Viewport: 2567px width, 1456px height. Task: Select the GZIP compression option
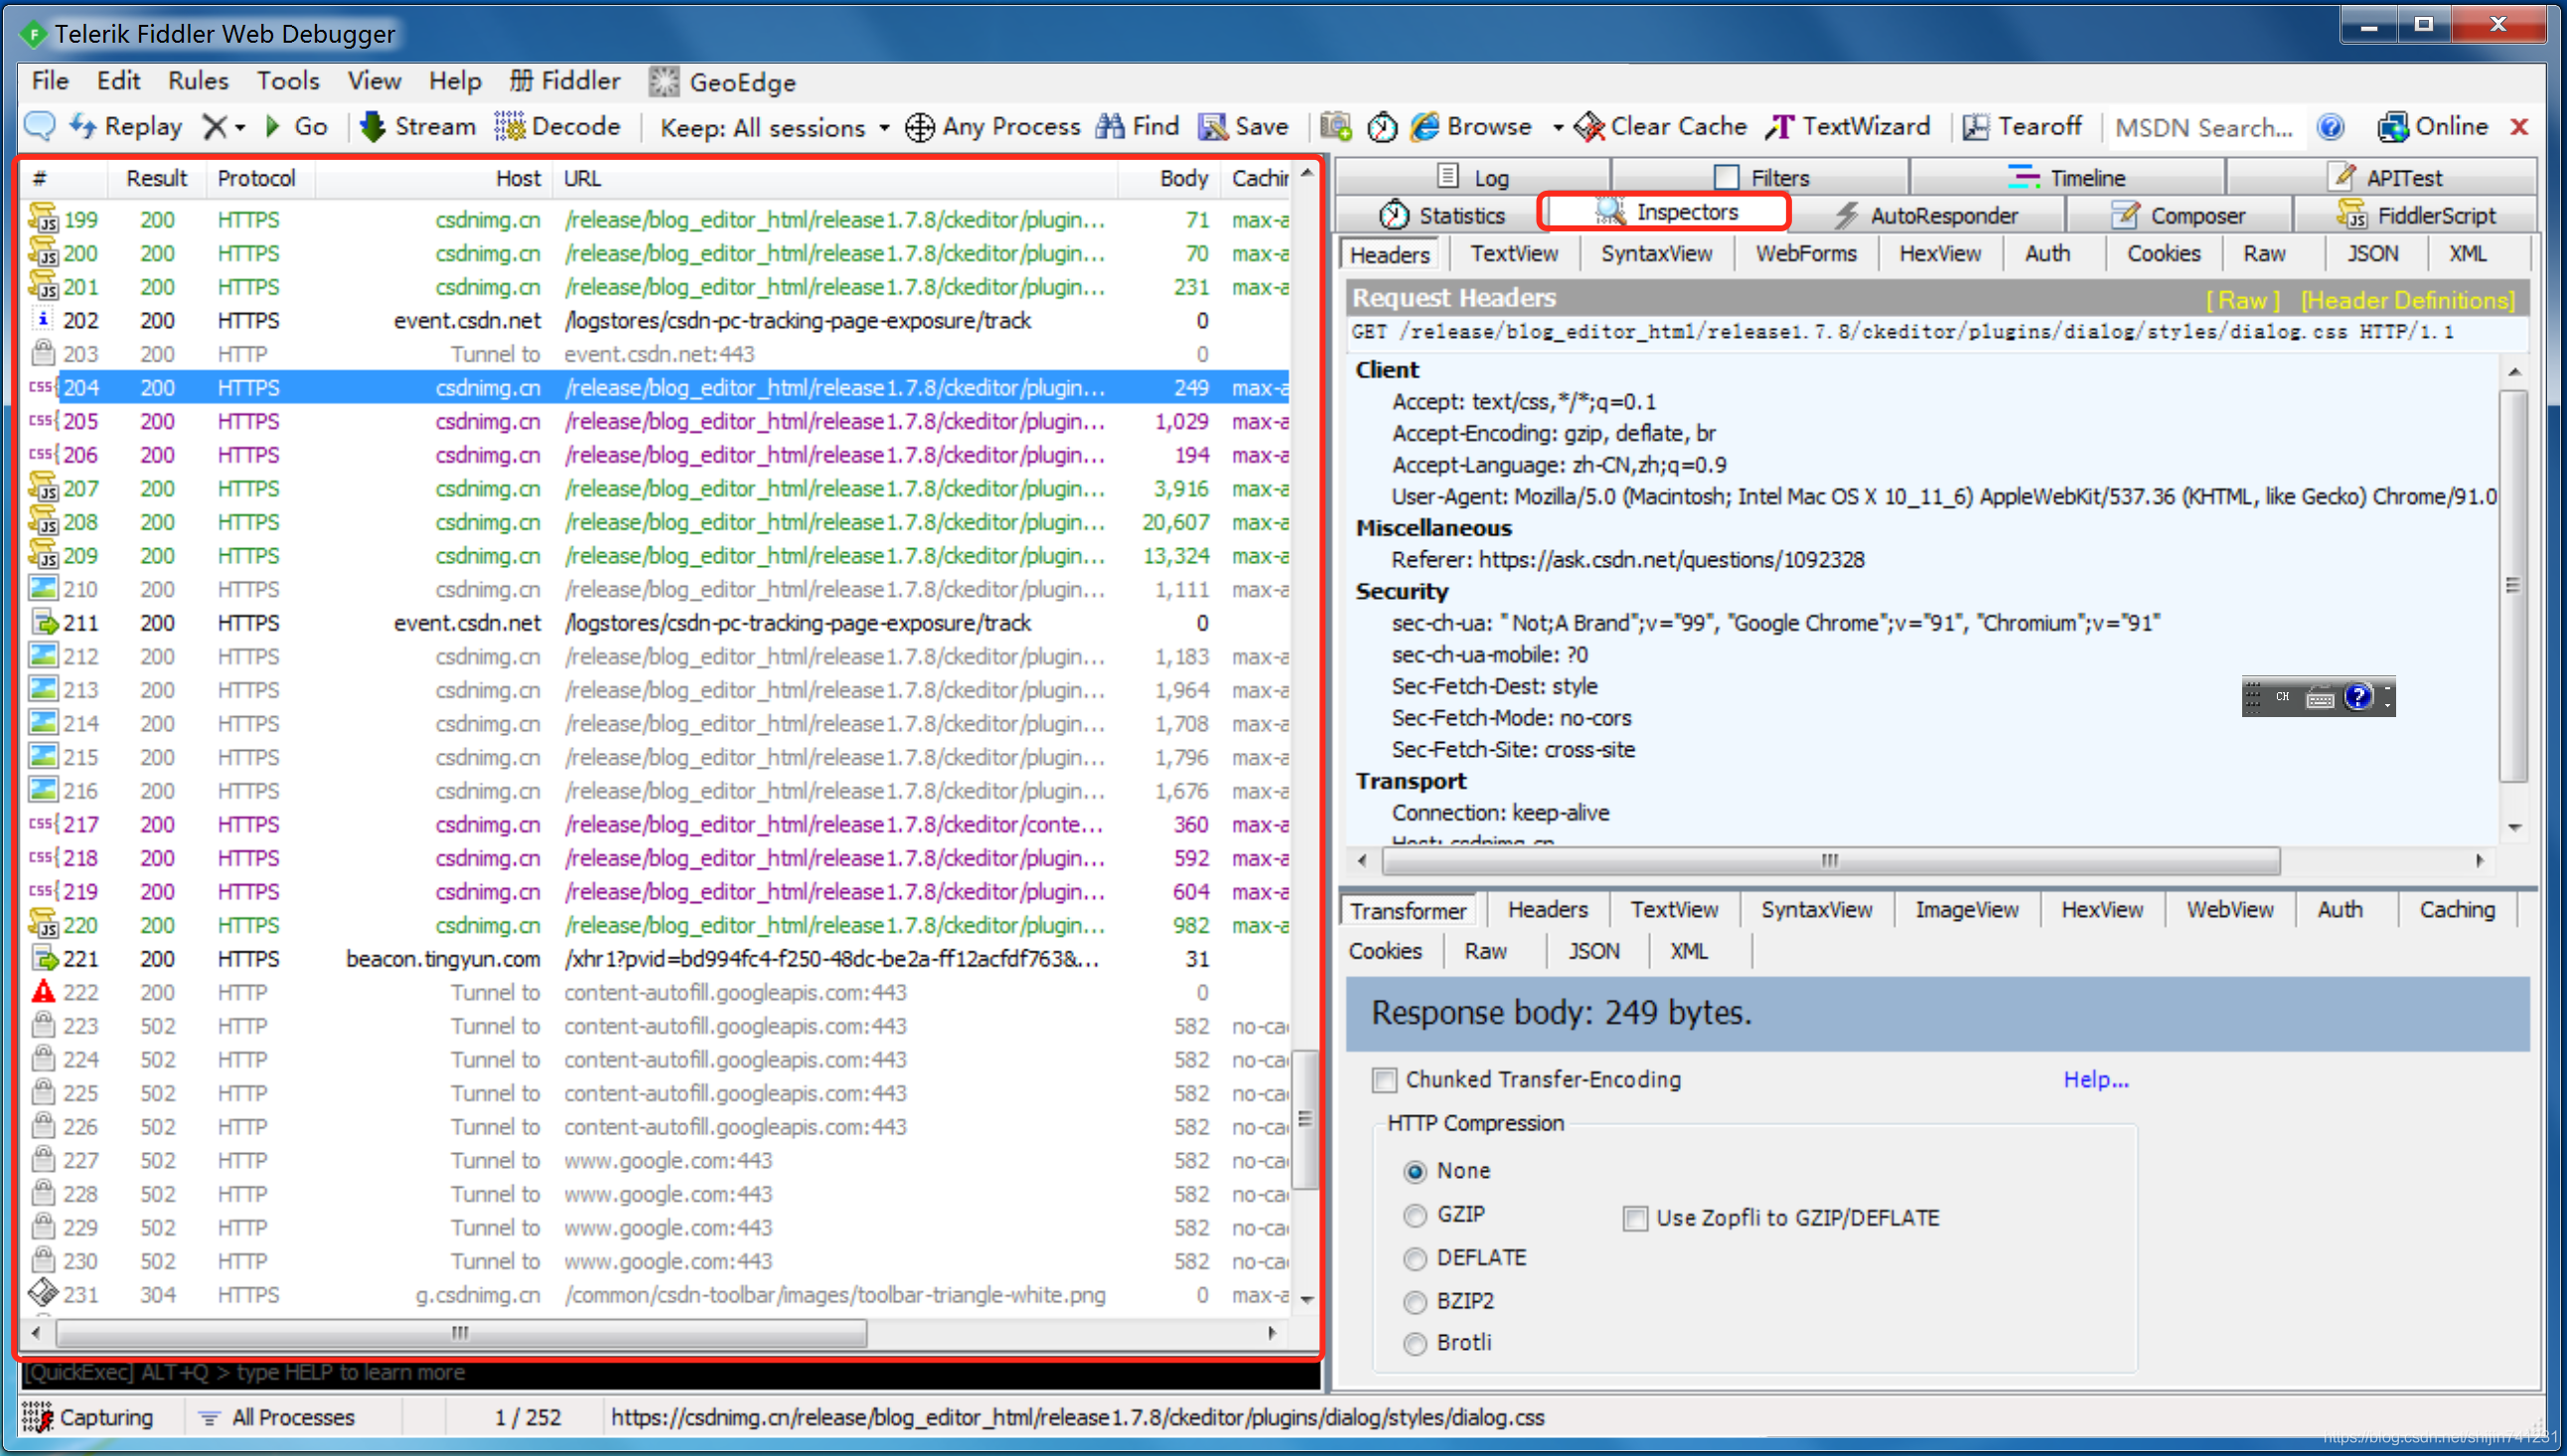pyautogui.click(x=1414, y=1215)
